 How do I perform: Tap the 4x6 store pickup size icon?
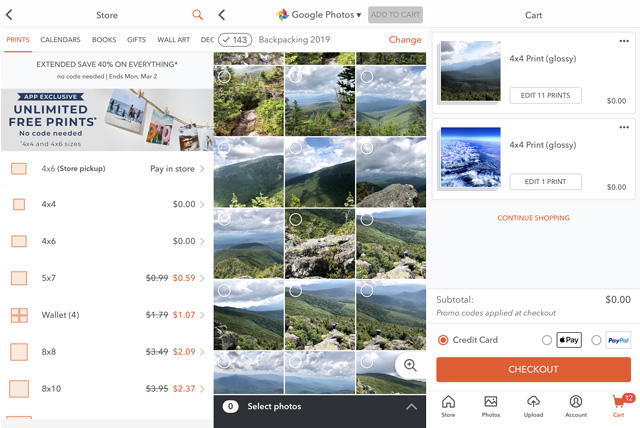point(19,169)
